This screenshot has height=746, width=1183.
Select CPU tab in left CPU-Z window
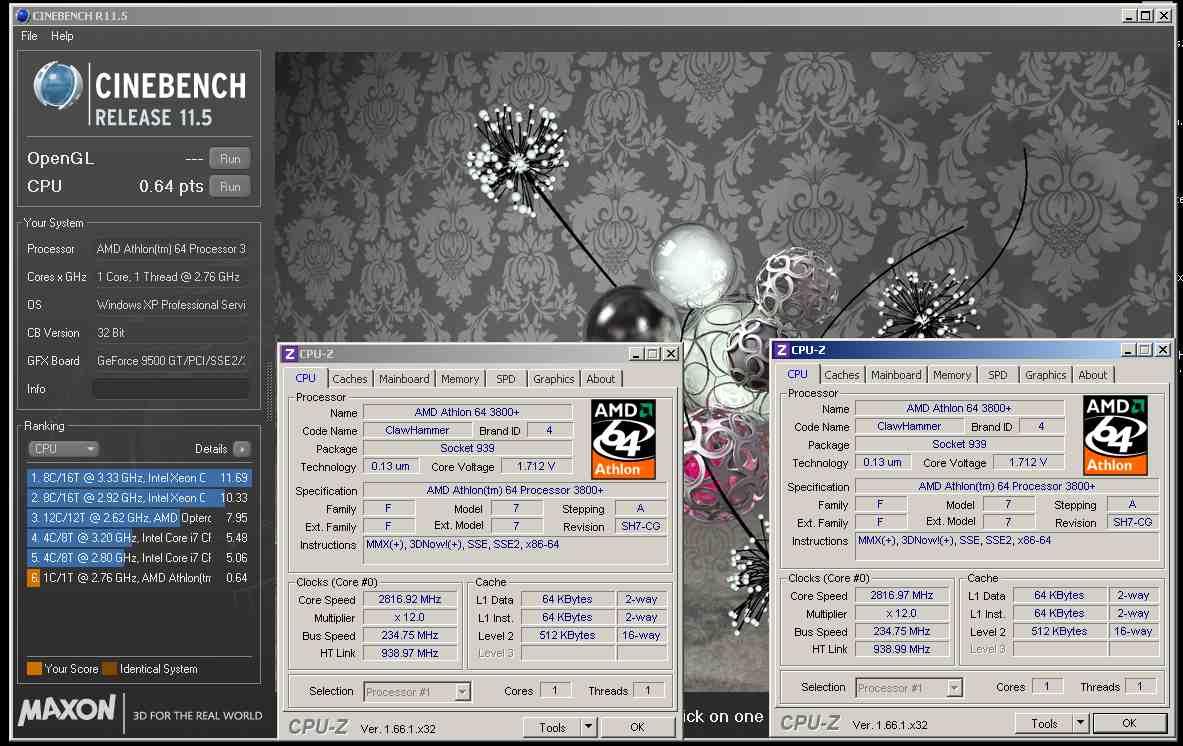coord(306,378)
